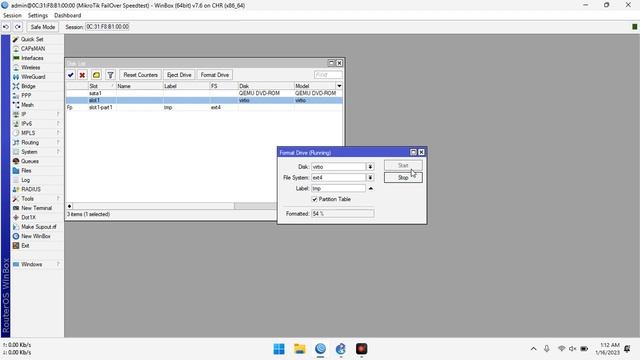The height and width of the screenshot is (360, 640).
Task: Sort by the Slot column header
Action: tap(102, 86)
